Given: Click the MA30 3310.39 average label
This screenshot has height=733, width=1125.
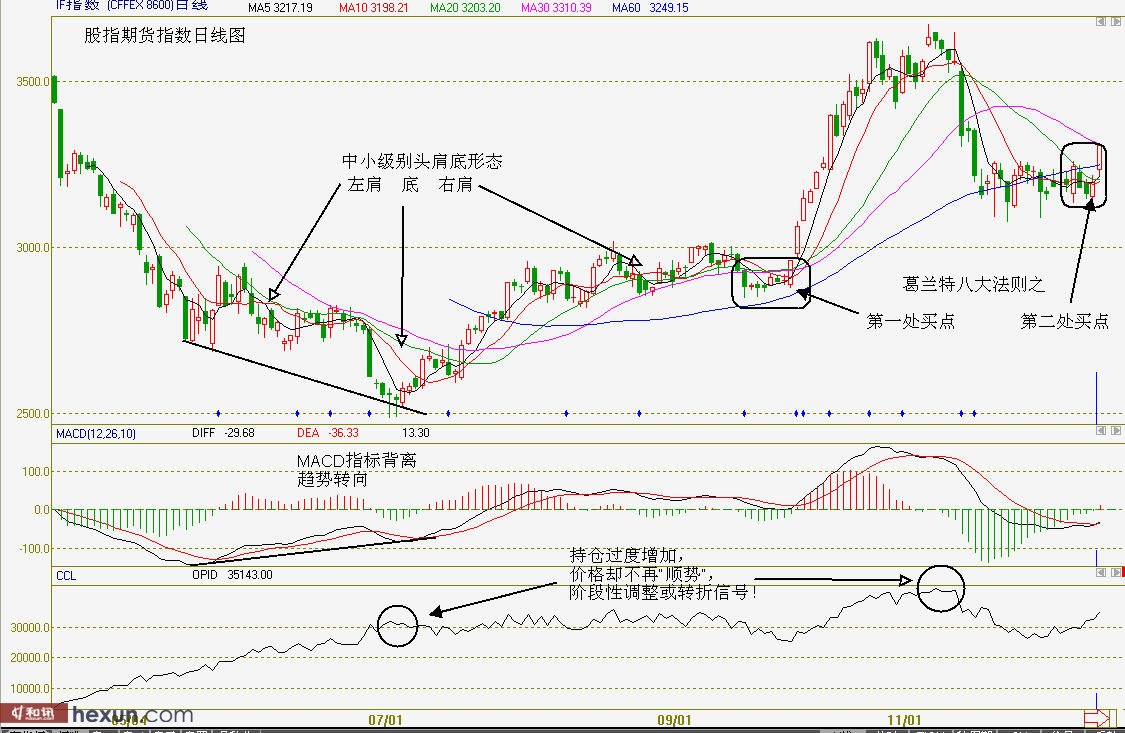Looking at the screenshot, I should tap(556, 7).
